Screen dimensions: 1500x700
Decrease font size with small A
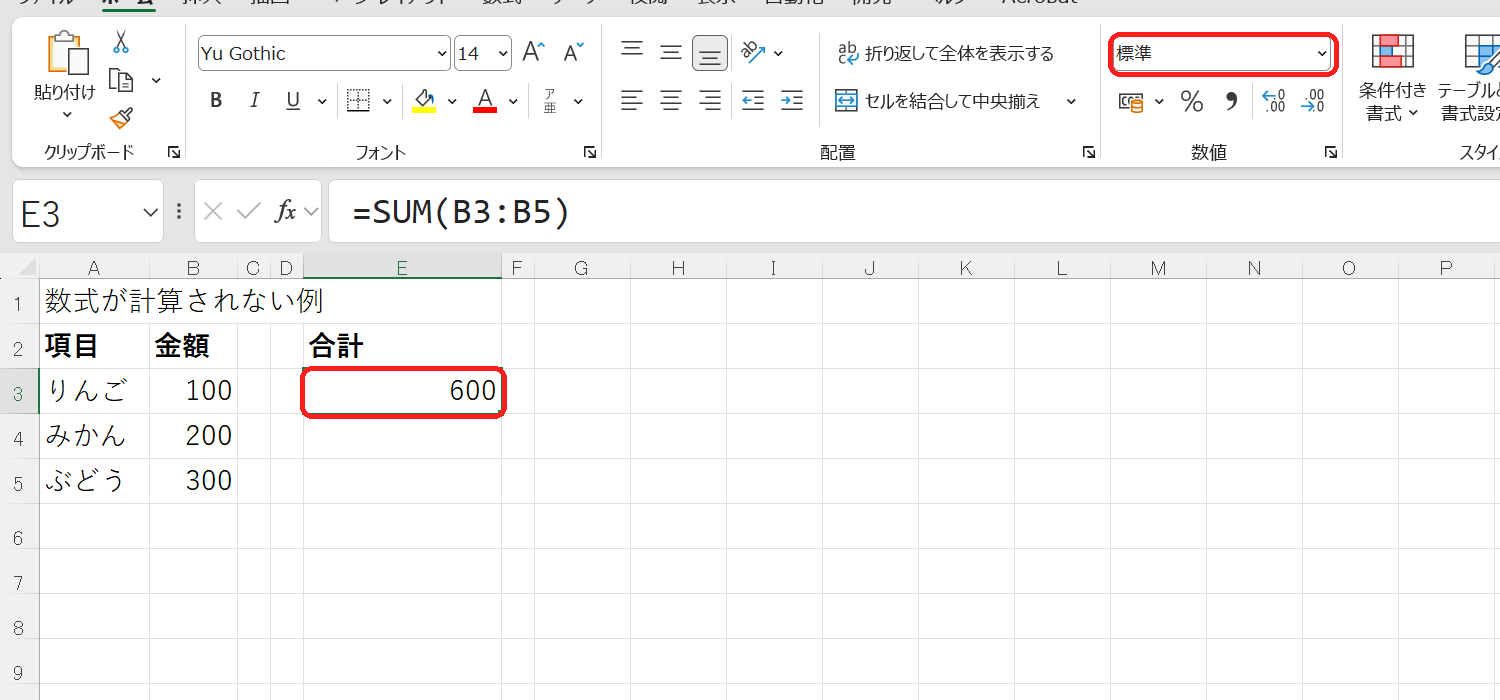(x=573, y=52)
